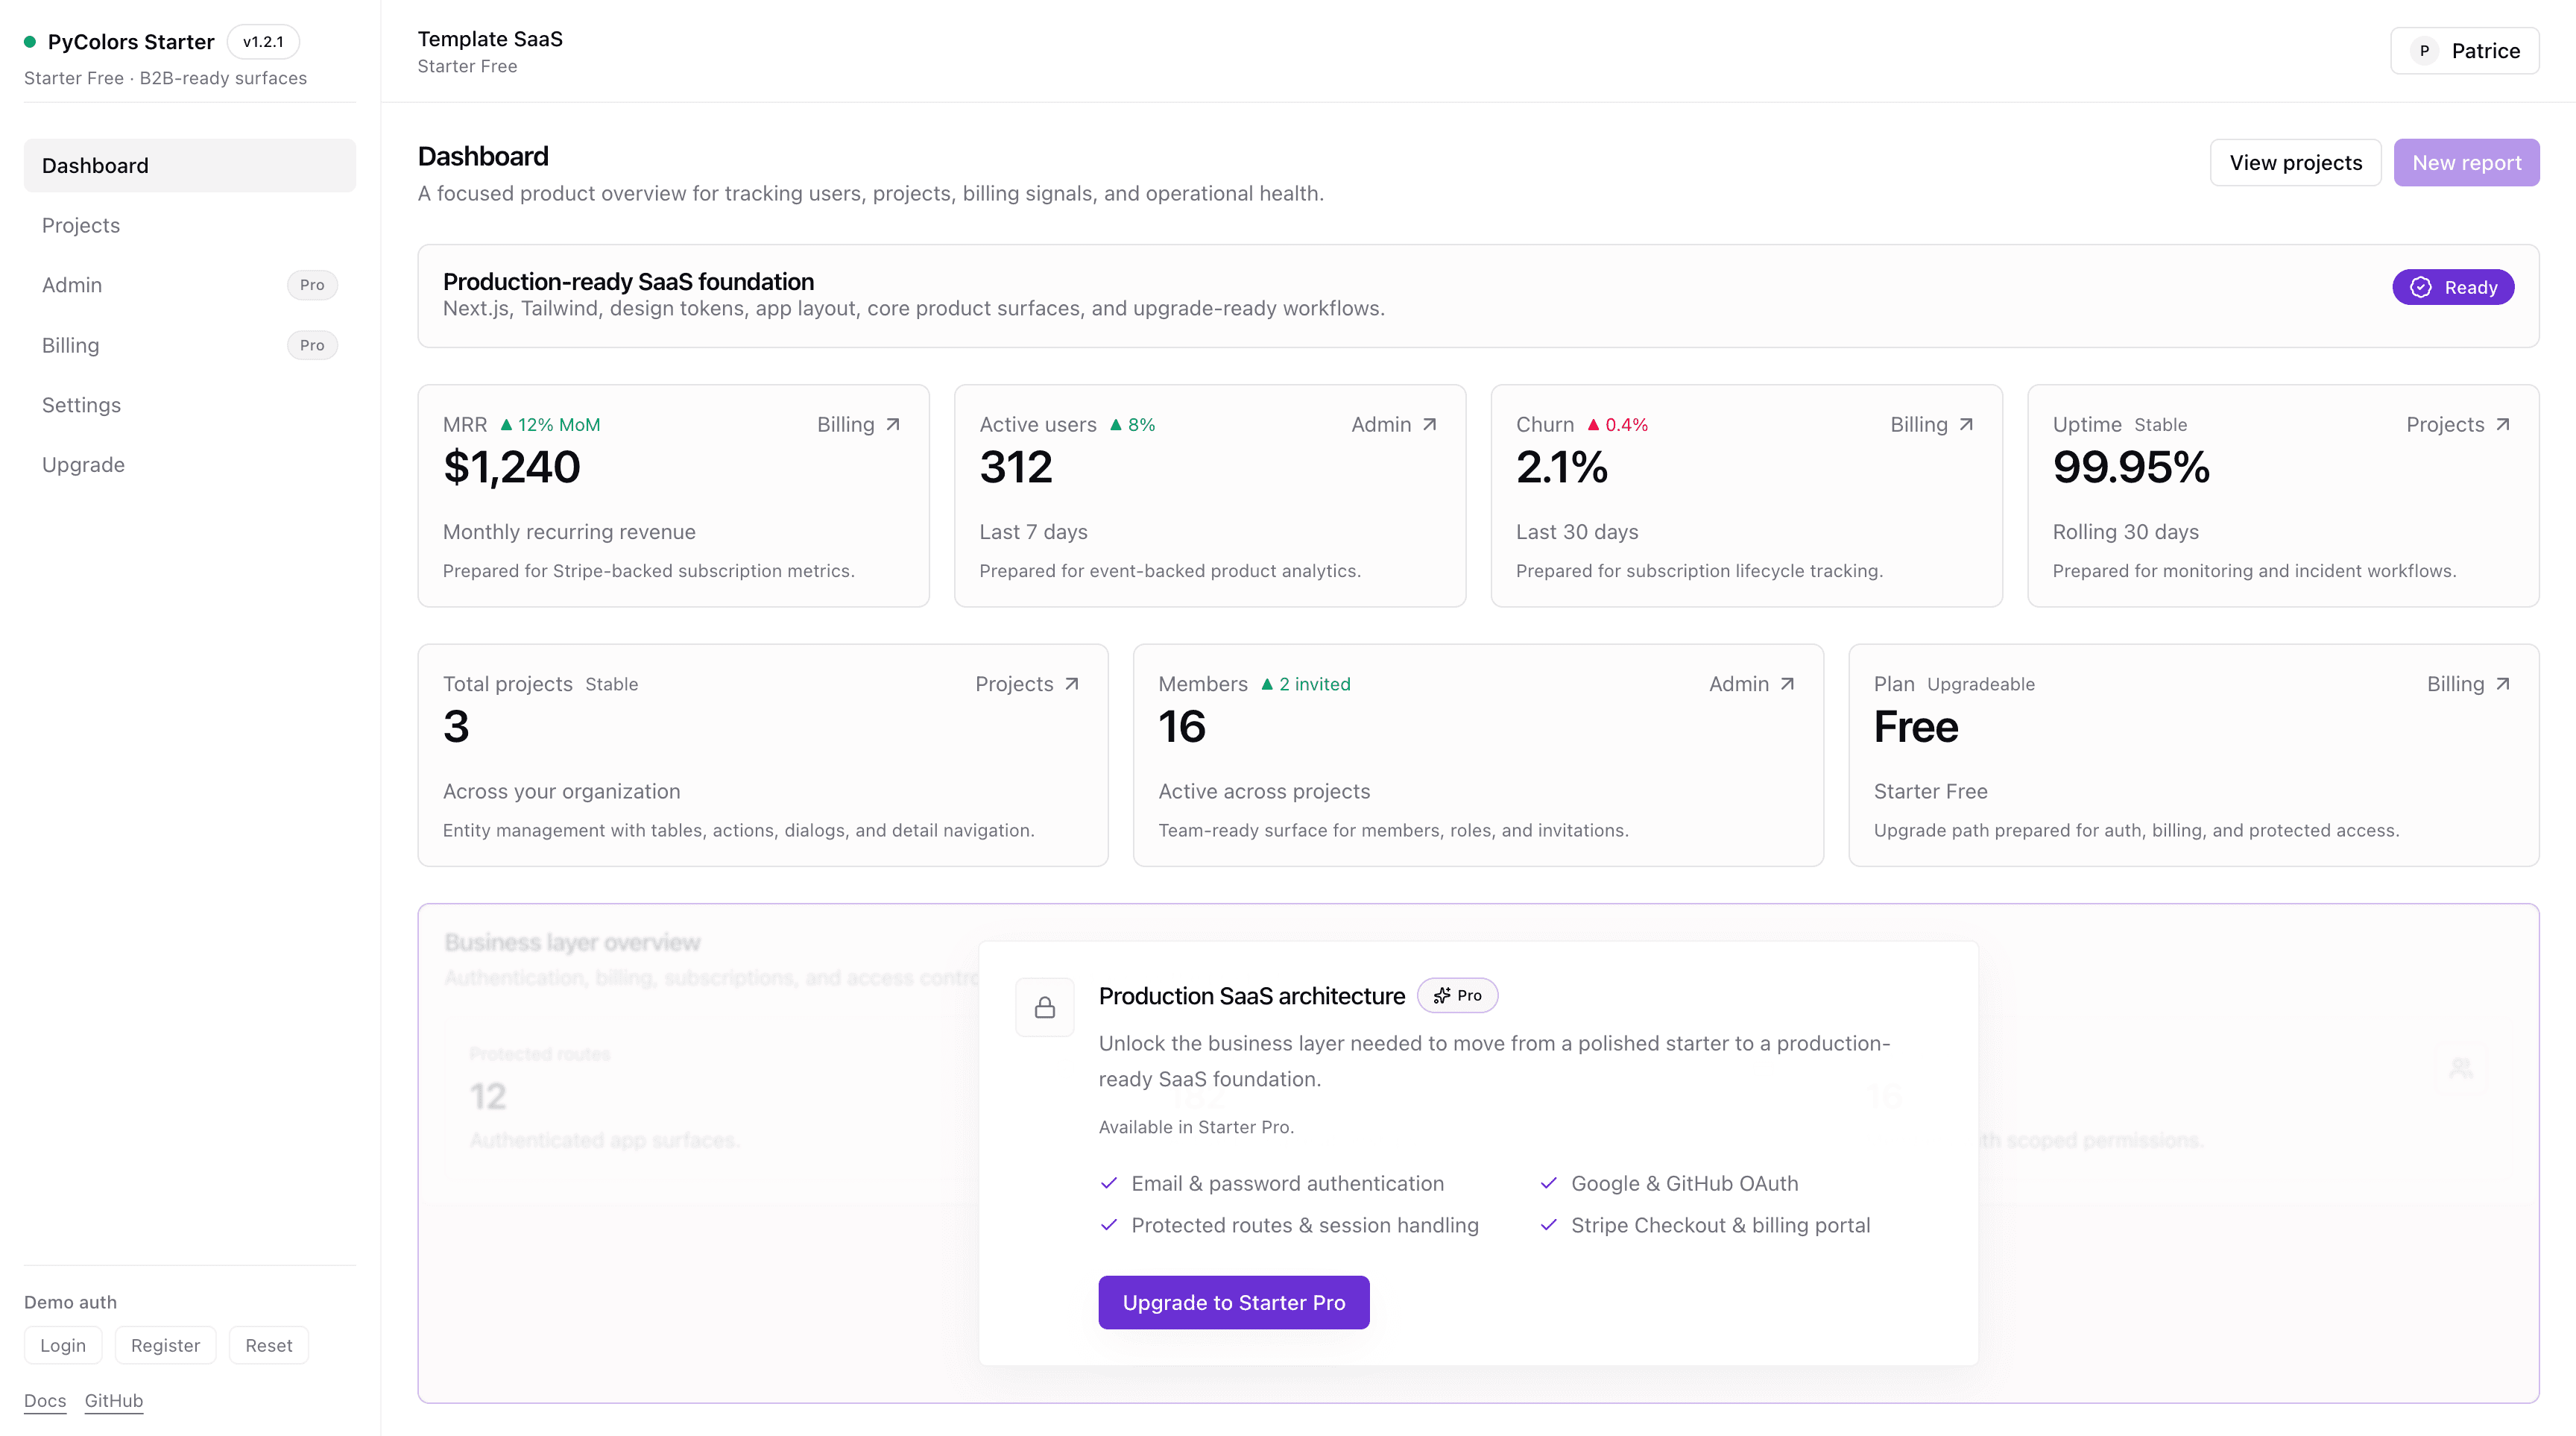Image resolution: width=2576 pixels, height=1436 pixels.
Task: Open Admin arrow icon on Active users card
Action: click(x=1430, y=424)
